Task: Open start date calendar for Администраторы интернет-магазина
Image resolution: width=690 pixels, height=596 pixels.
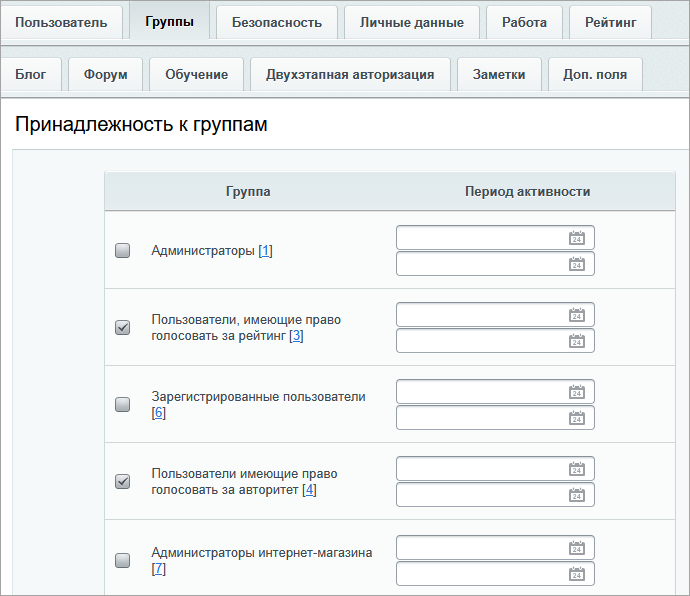Action: tap(576, 548)
